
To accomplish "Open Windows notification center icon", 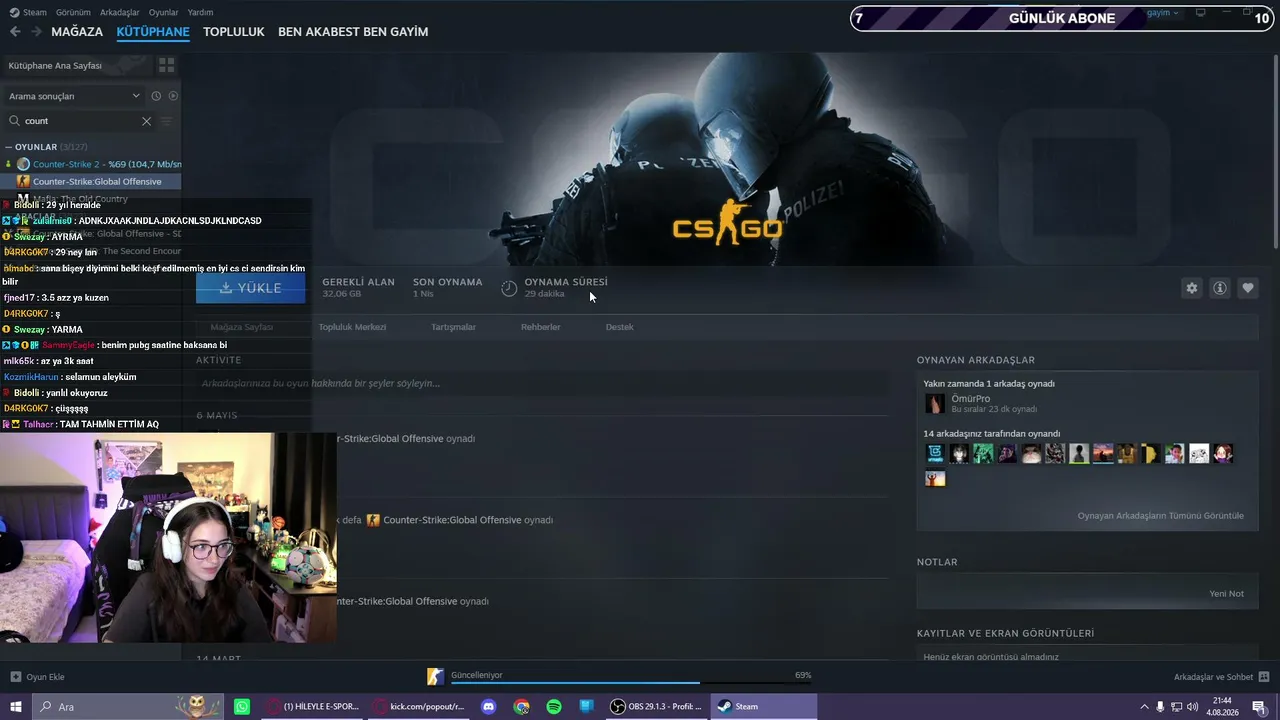I will (1259, 707).
